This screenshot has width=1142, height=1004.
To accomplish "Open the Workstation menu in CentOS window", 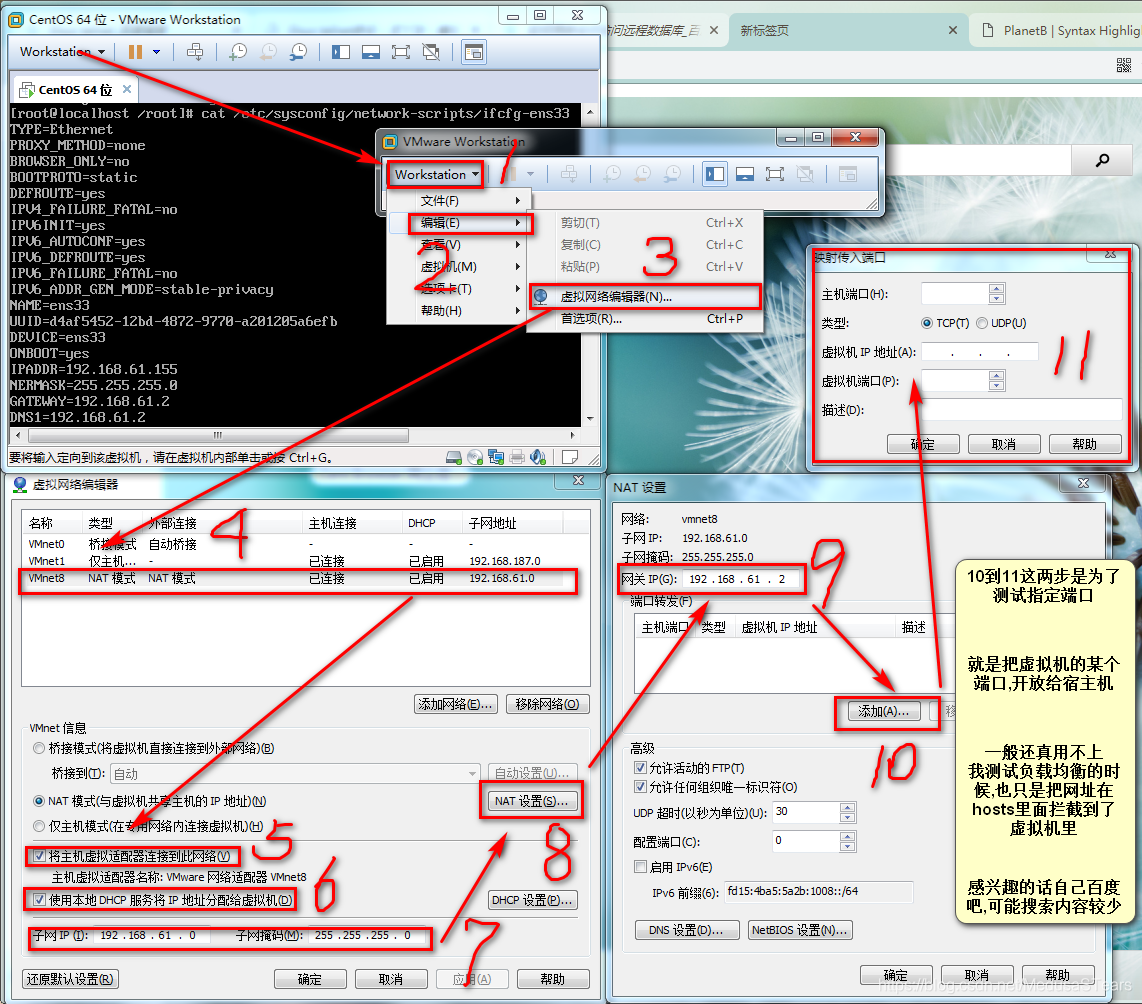I will click(63, 52).
